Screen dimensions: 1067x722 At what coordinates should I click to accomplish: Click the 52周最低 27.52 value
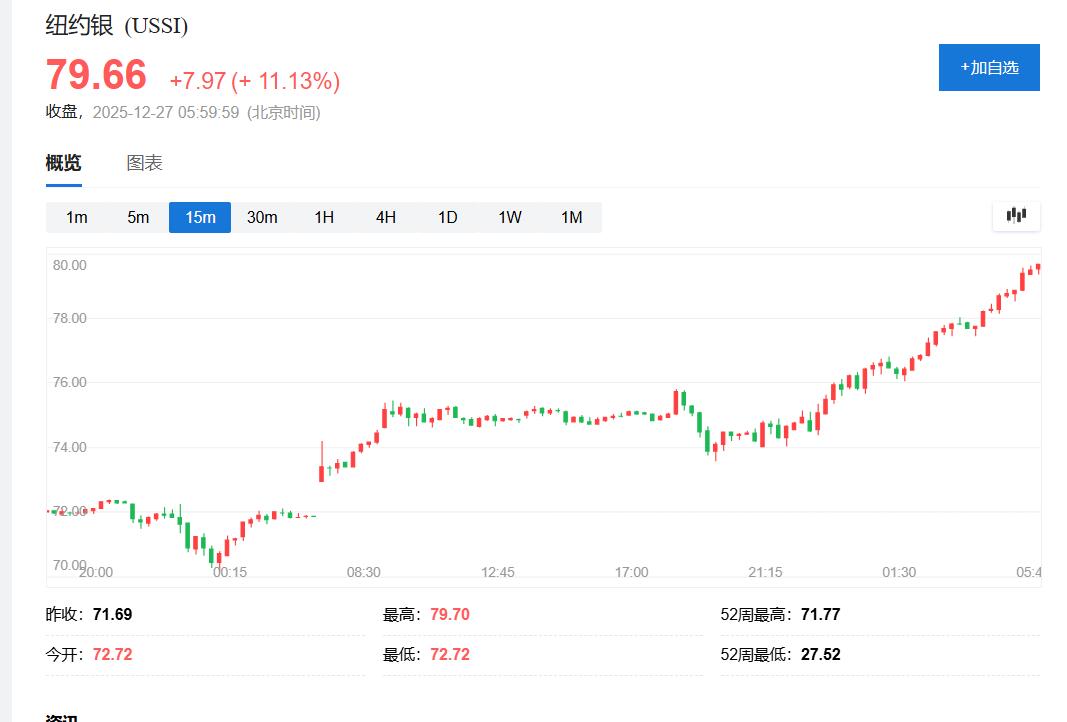820,655
